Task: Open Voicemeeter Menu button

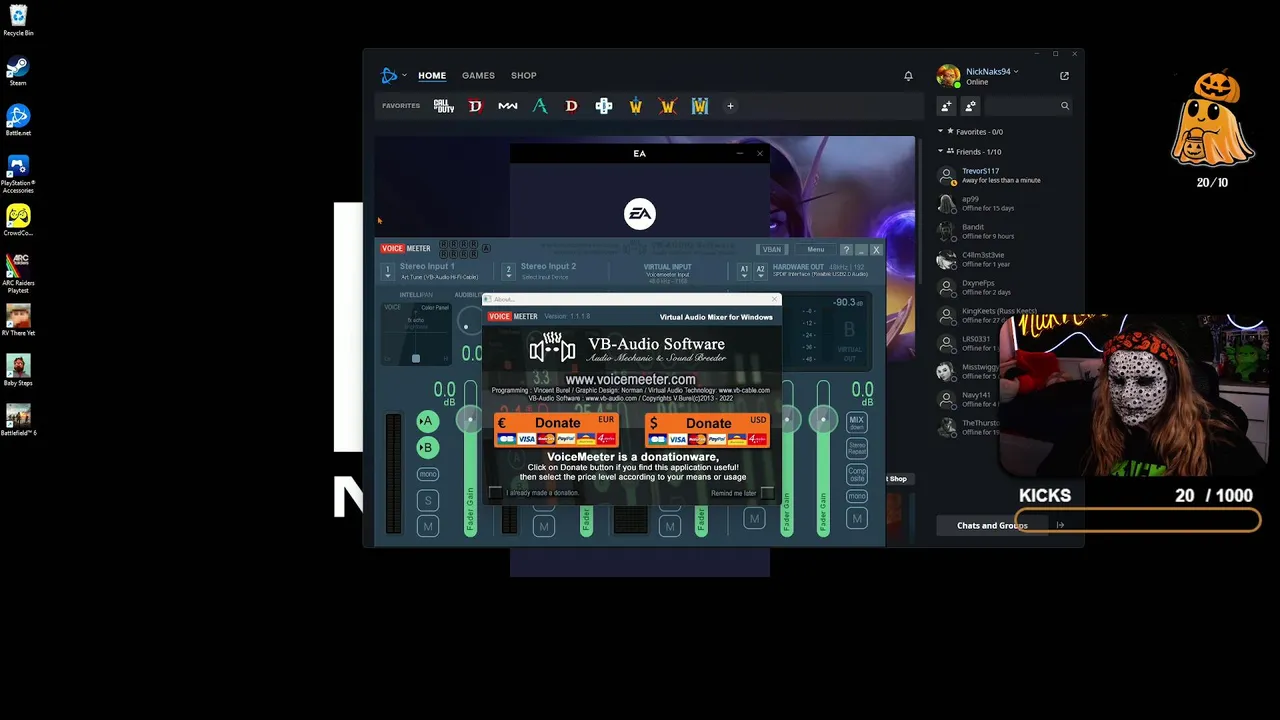Action: [816, 250]
